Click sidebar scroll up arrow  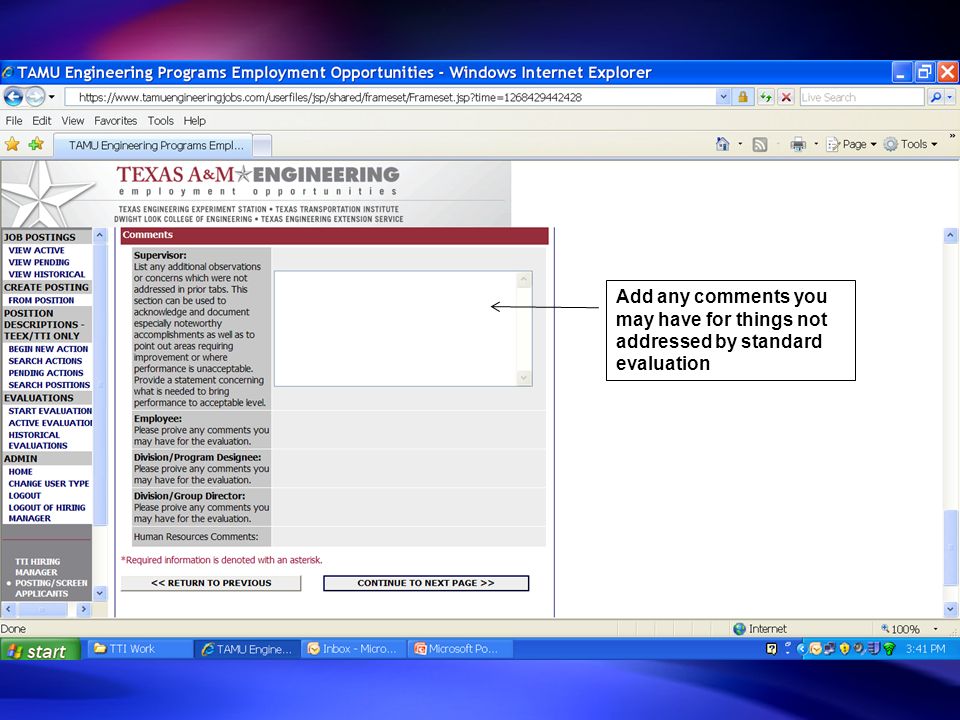pos(100,236)
